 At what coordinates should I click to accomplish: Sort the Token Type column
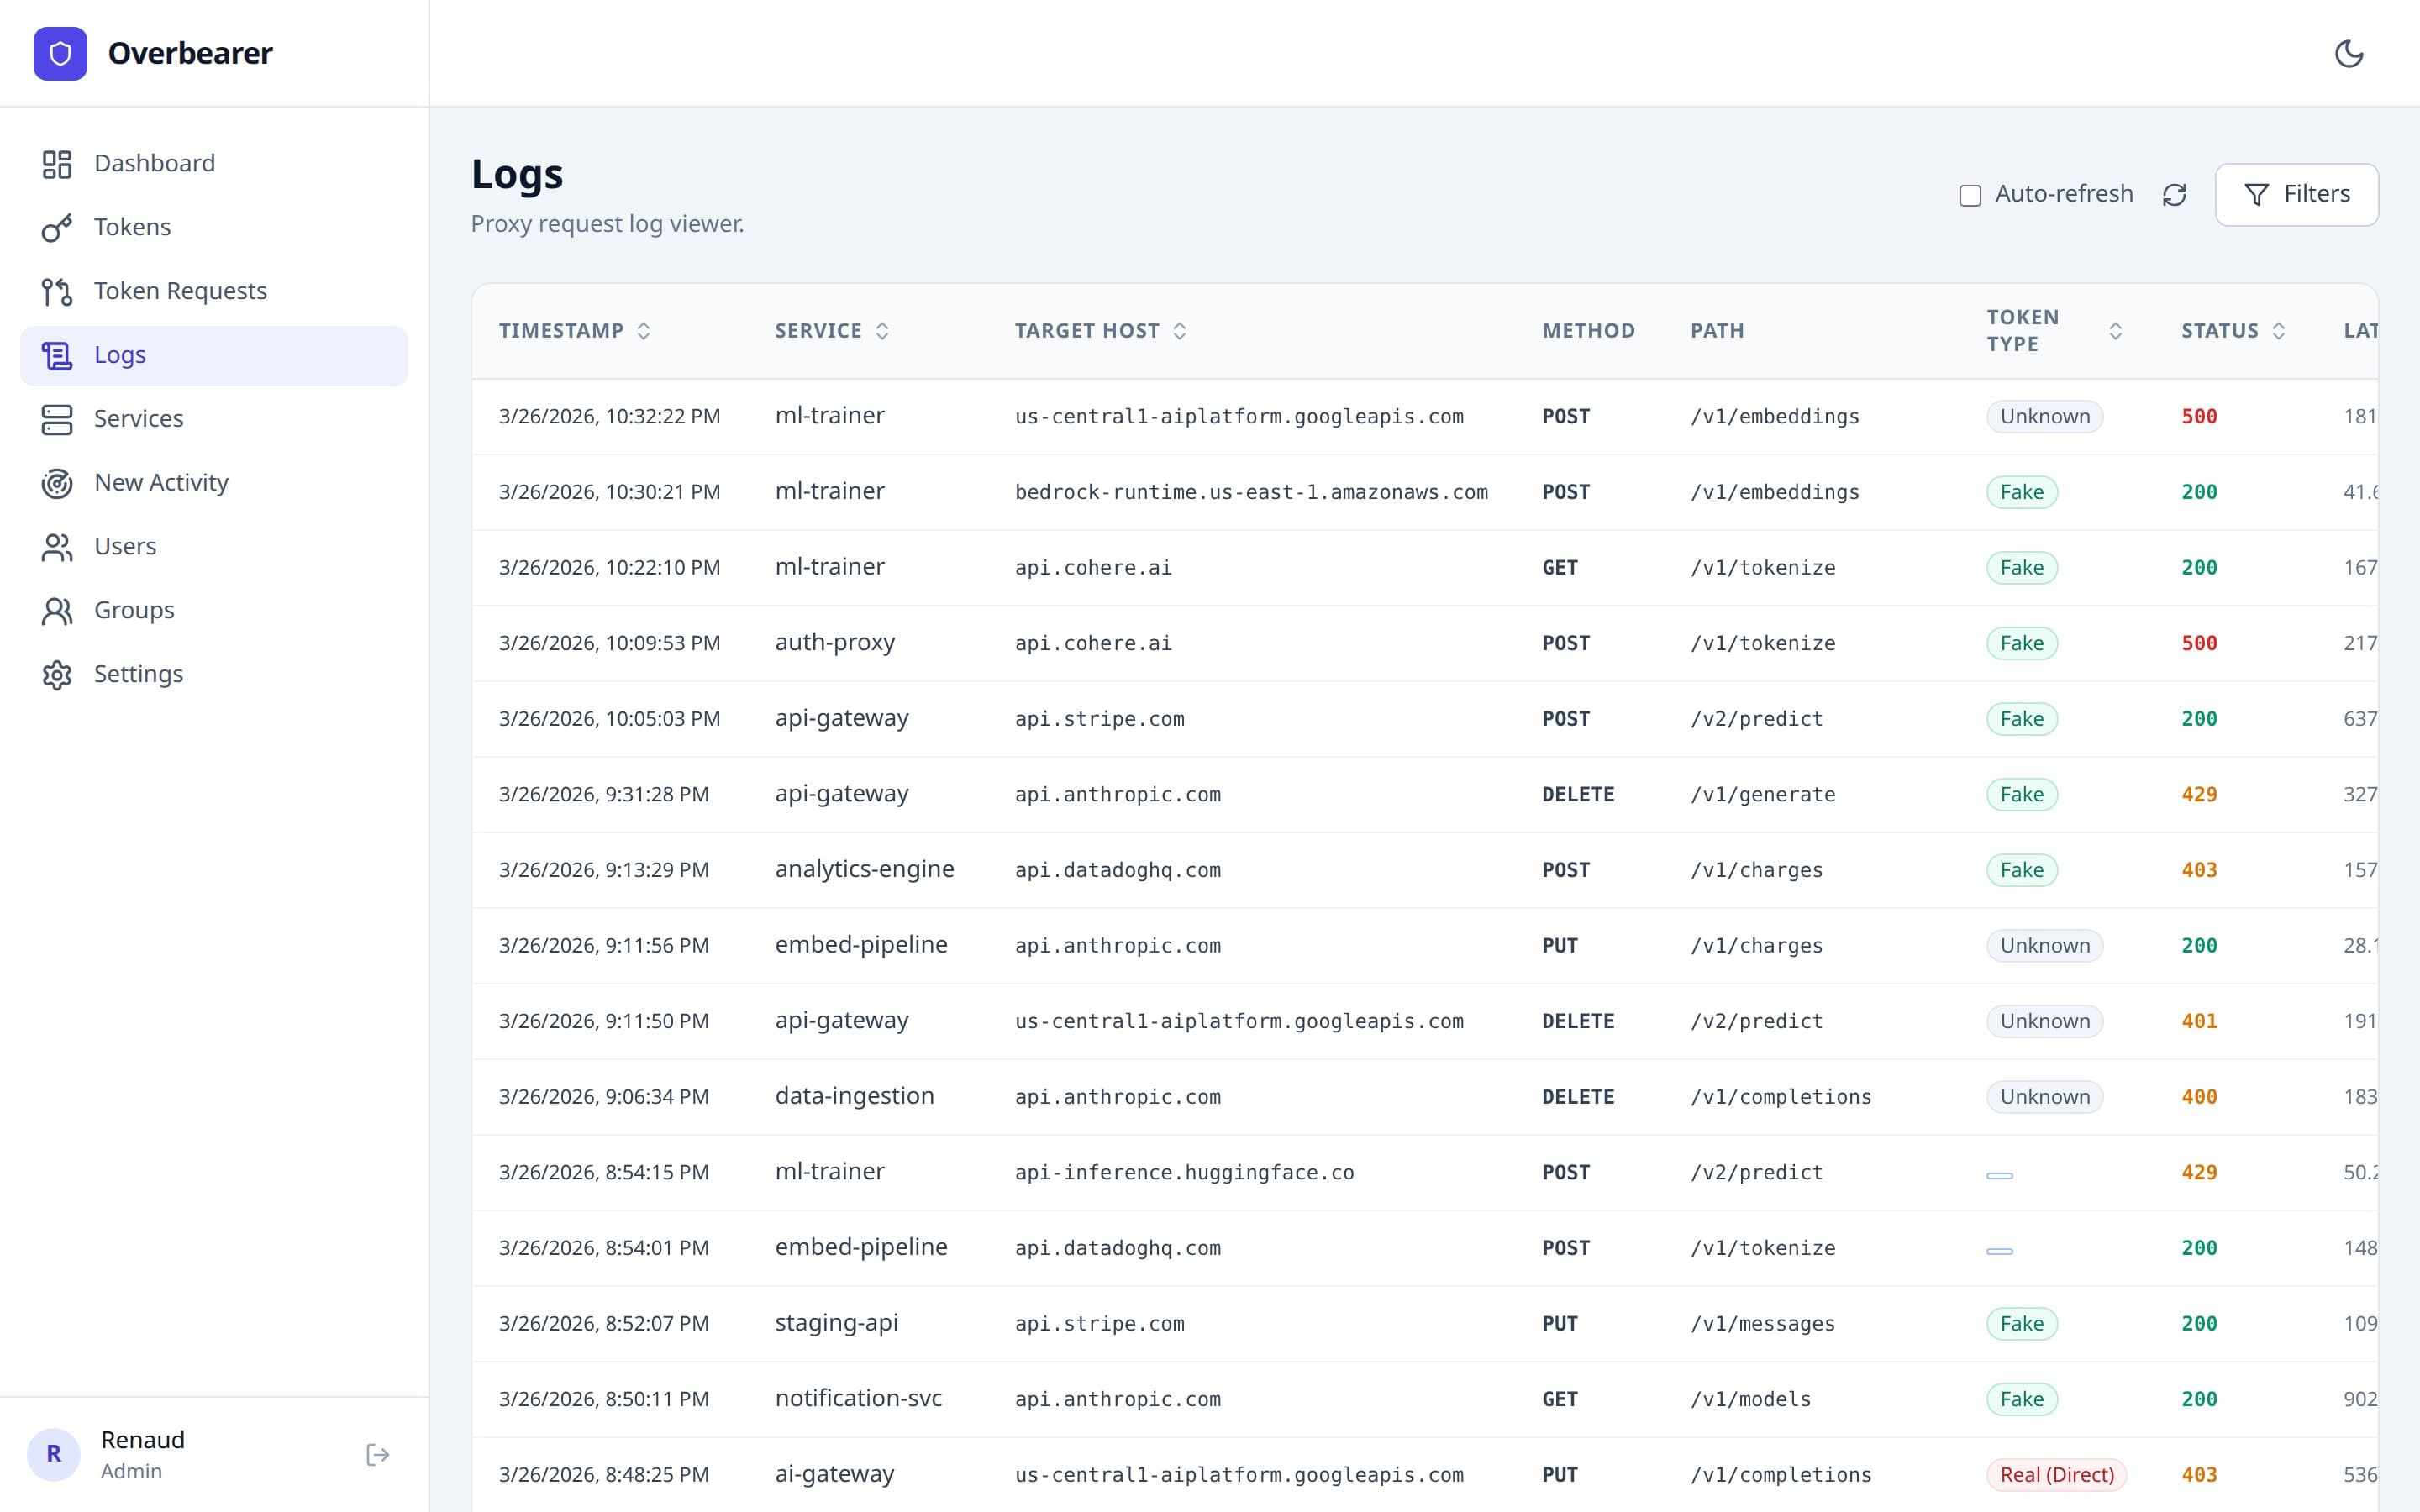tap(2115, 330)
